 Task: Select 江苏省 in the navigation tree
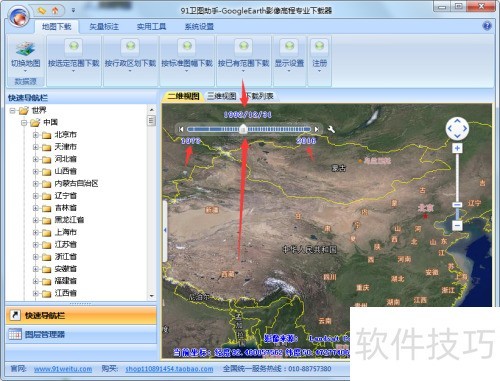[x=65, y=244]
